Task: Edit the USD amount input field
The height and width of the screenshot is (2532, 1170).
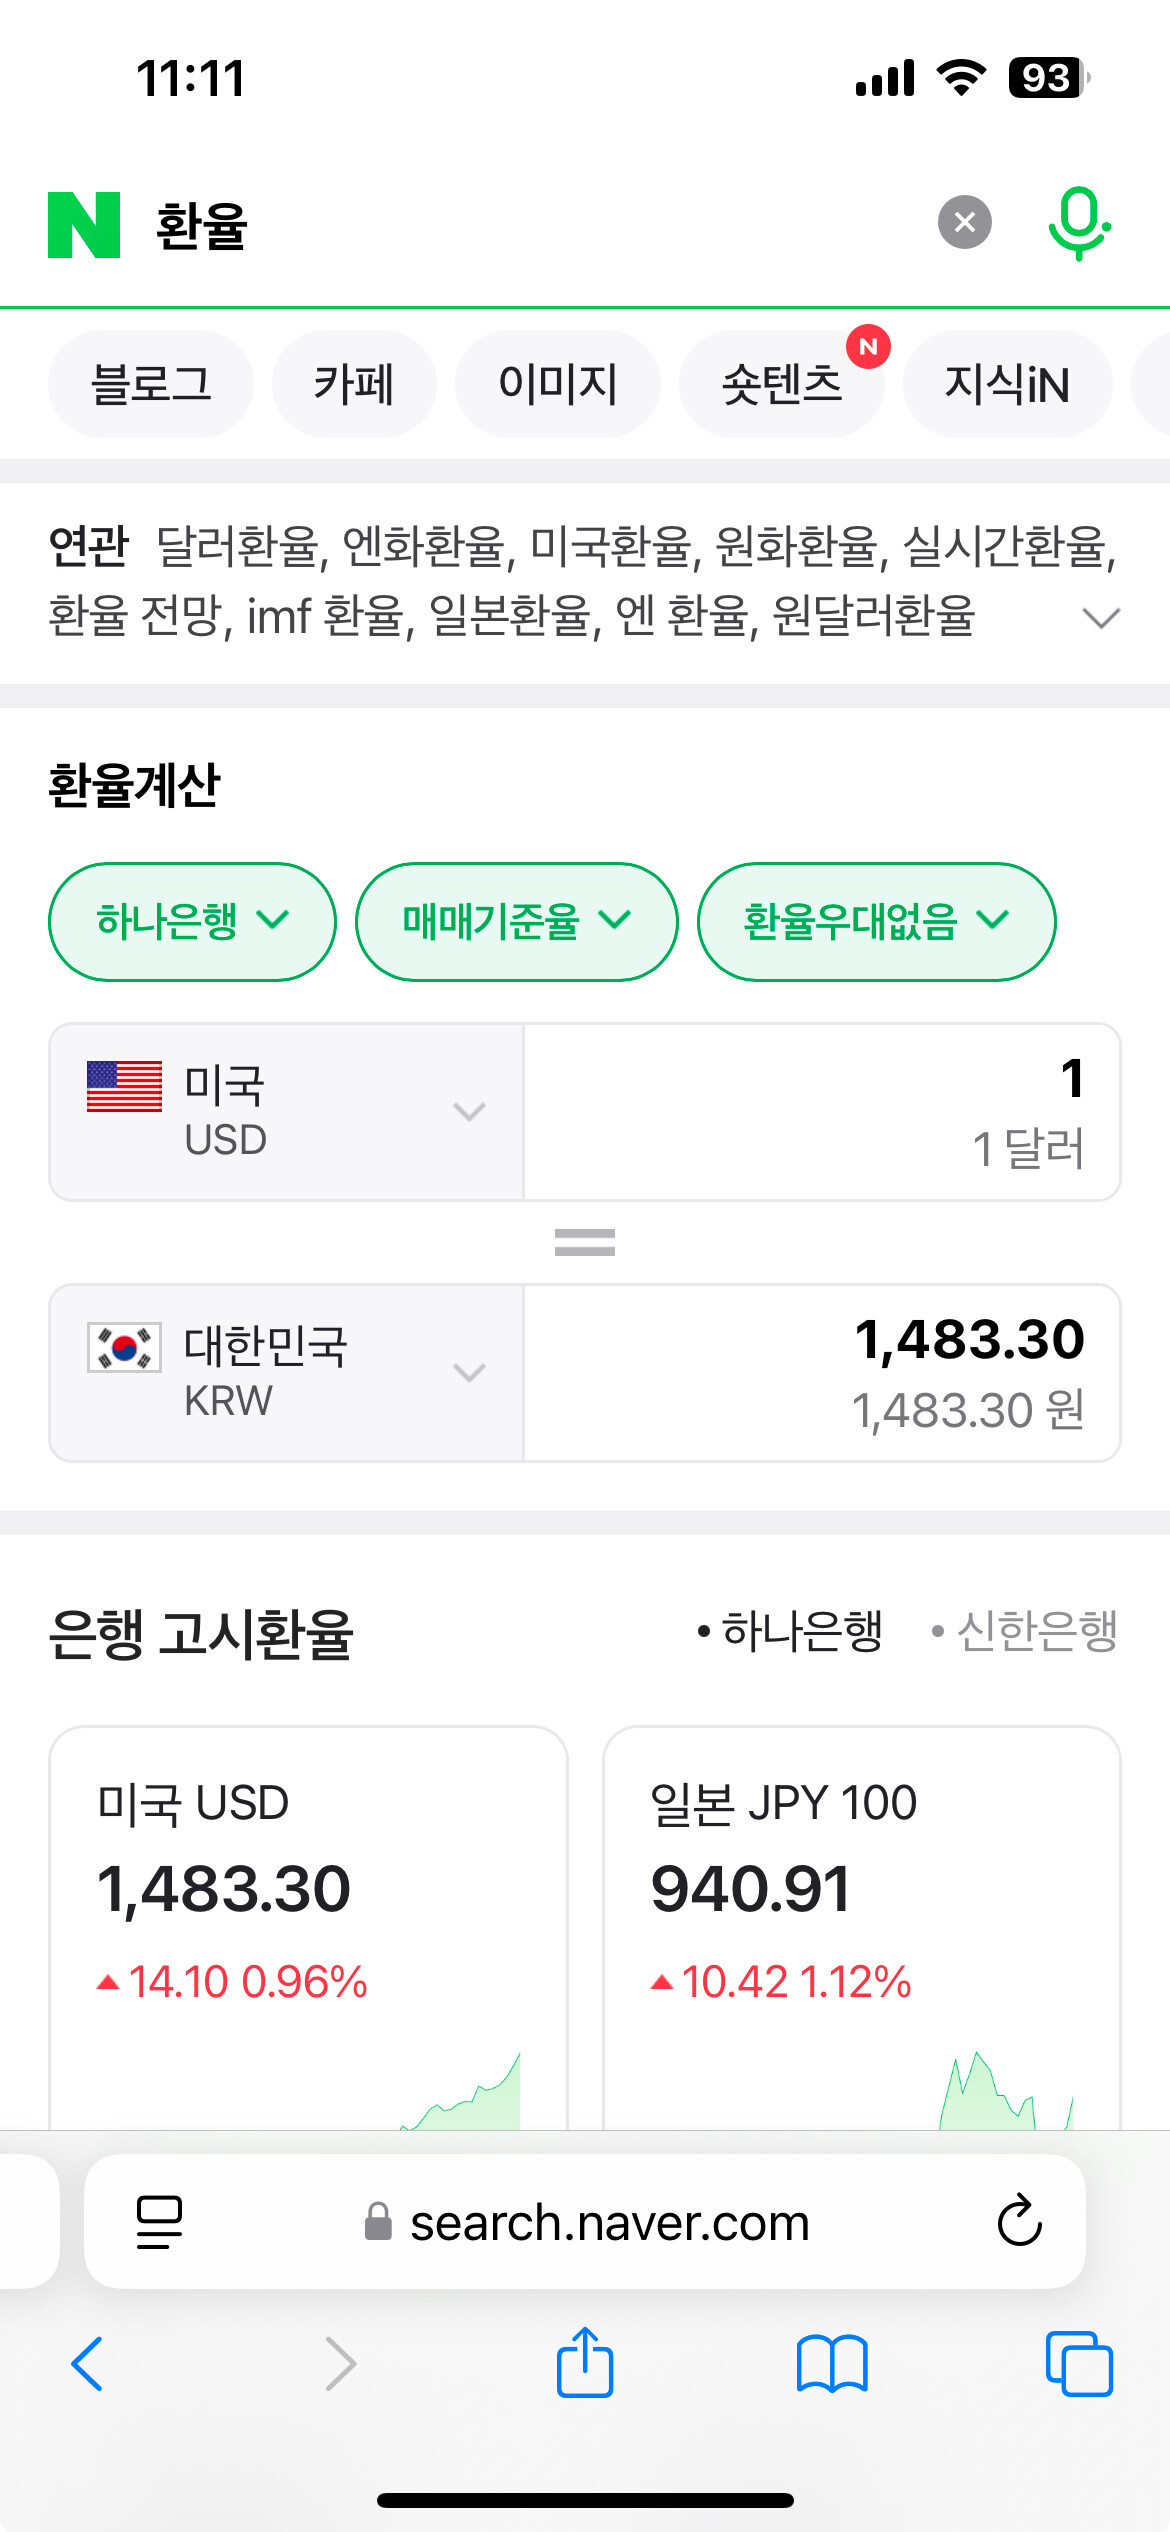Action: (822, 1111)
